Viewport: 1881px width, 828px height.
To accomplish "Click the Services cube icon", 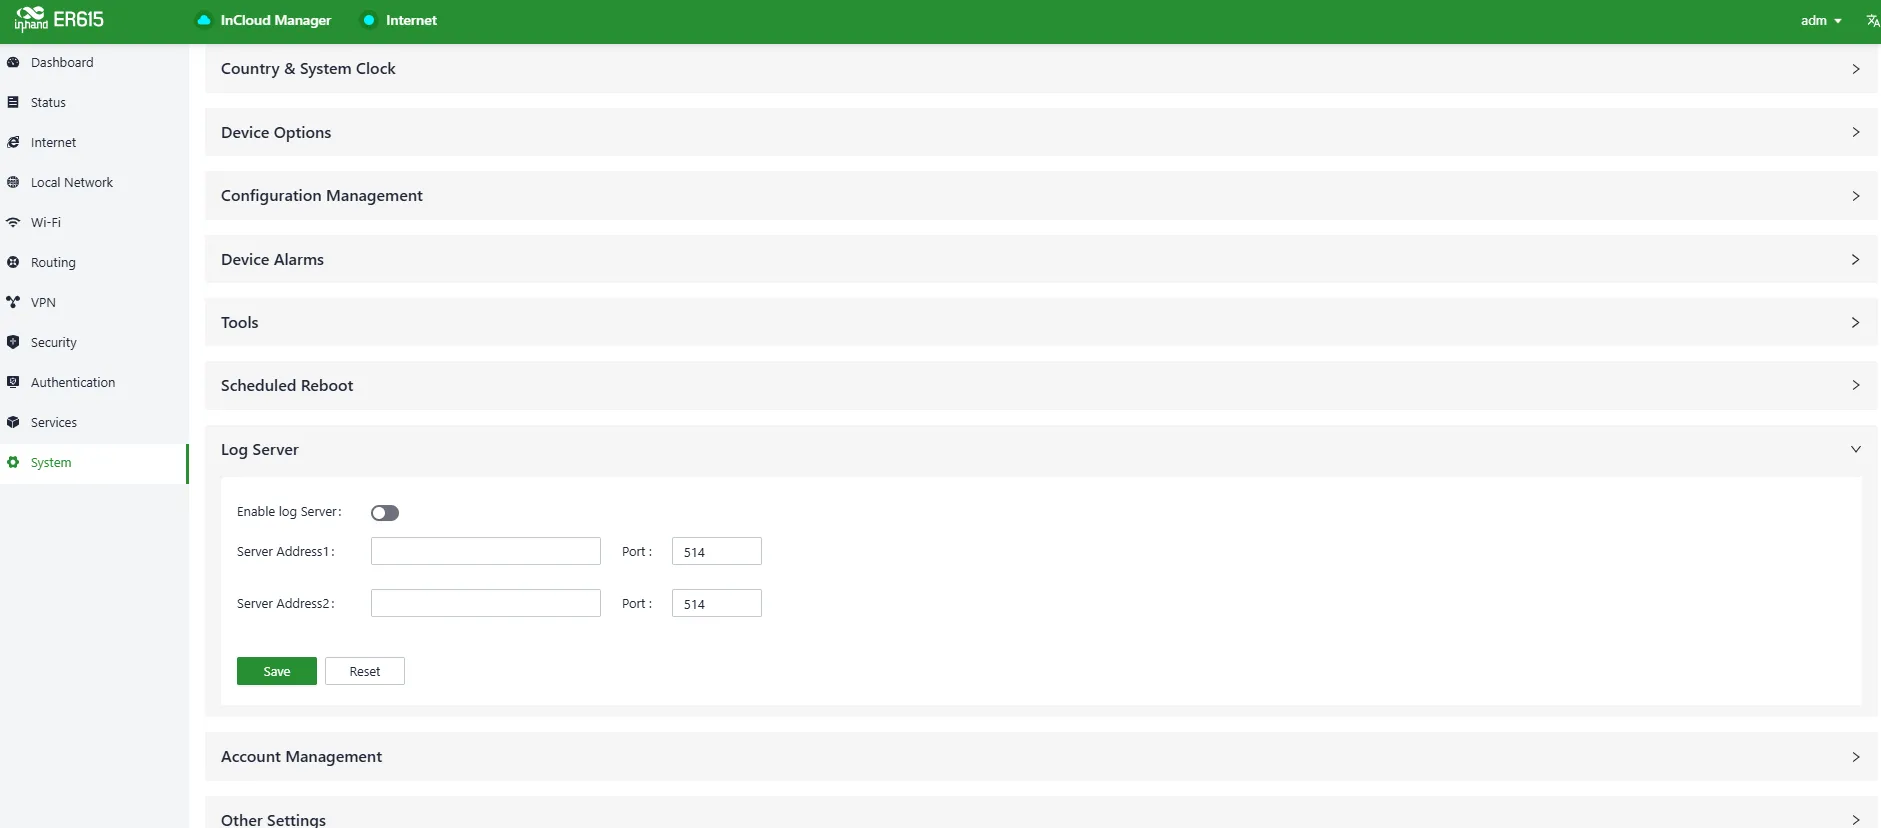I will pos(13,422).
